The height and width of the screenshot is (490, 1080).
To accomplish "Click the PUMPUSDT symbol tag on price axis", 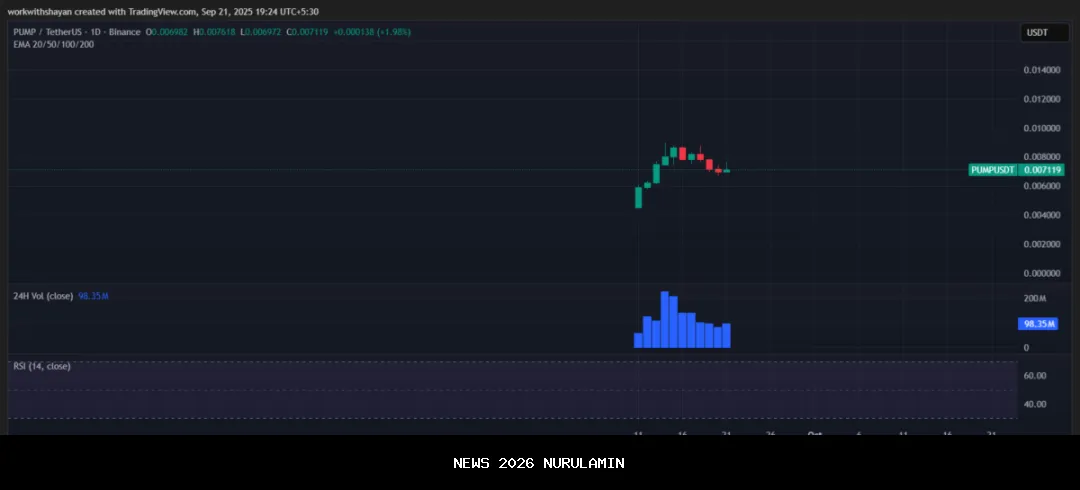I will [x=993, y=170].
